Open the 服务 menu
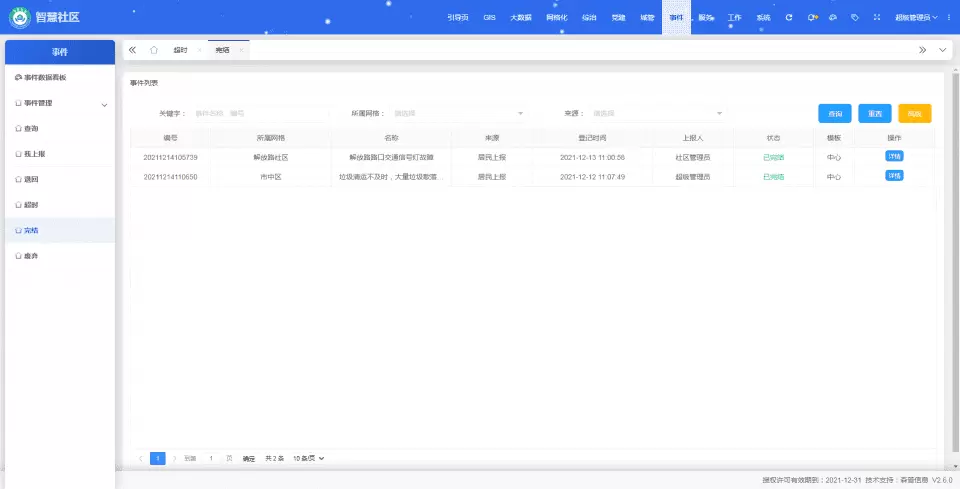The height and width of the screenshot is (489, 960). pos(705,18)
